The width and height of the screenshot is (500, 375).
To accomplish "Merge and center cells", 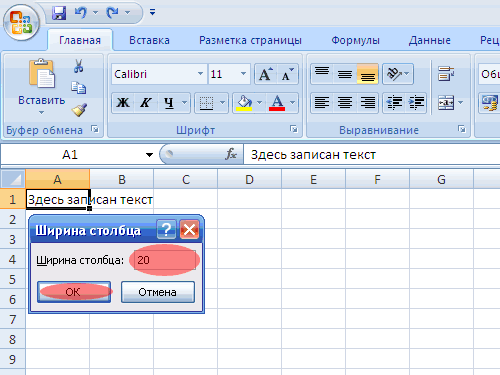I will pyautogui.click(x=446, y=103).
